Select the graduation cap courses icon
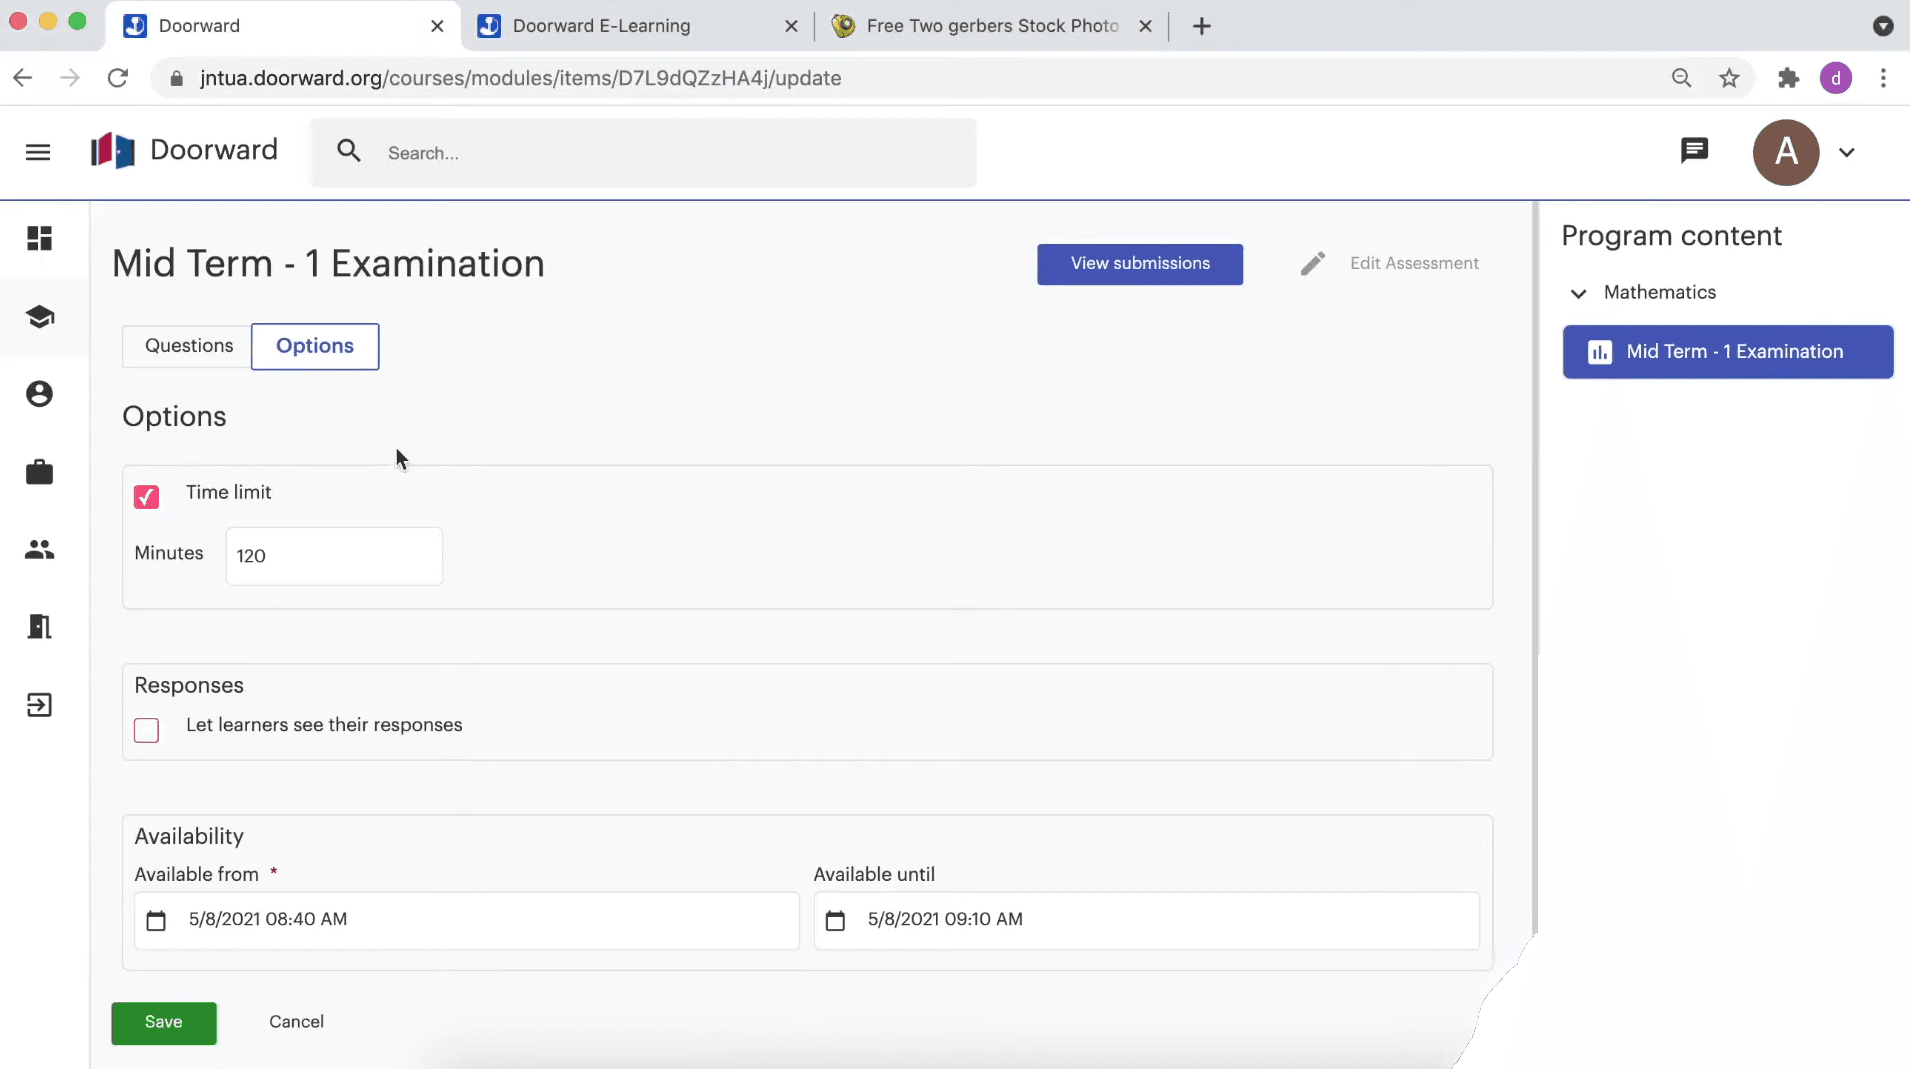 click(x=39, y=317)
